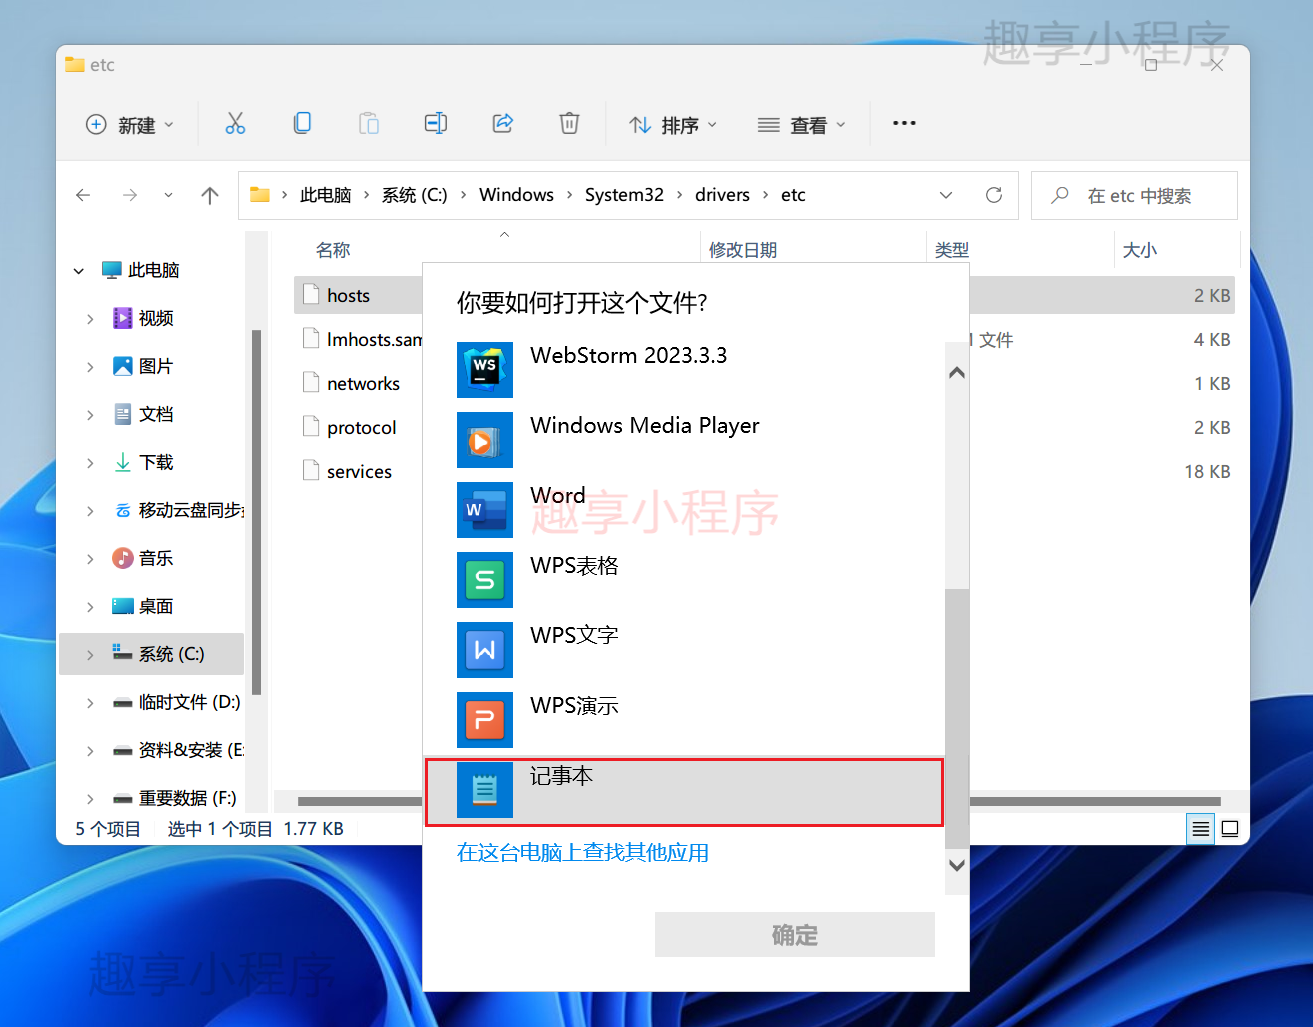The image size is (1313, 1027).
Task: Select the services file
Action: [x=347, y=471]
